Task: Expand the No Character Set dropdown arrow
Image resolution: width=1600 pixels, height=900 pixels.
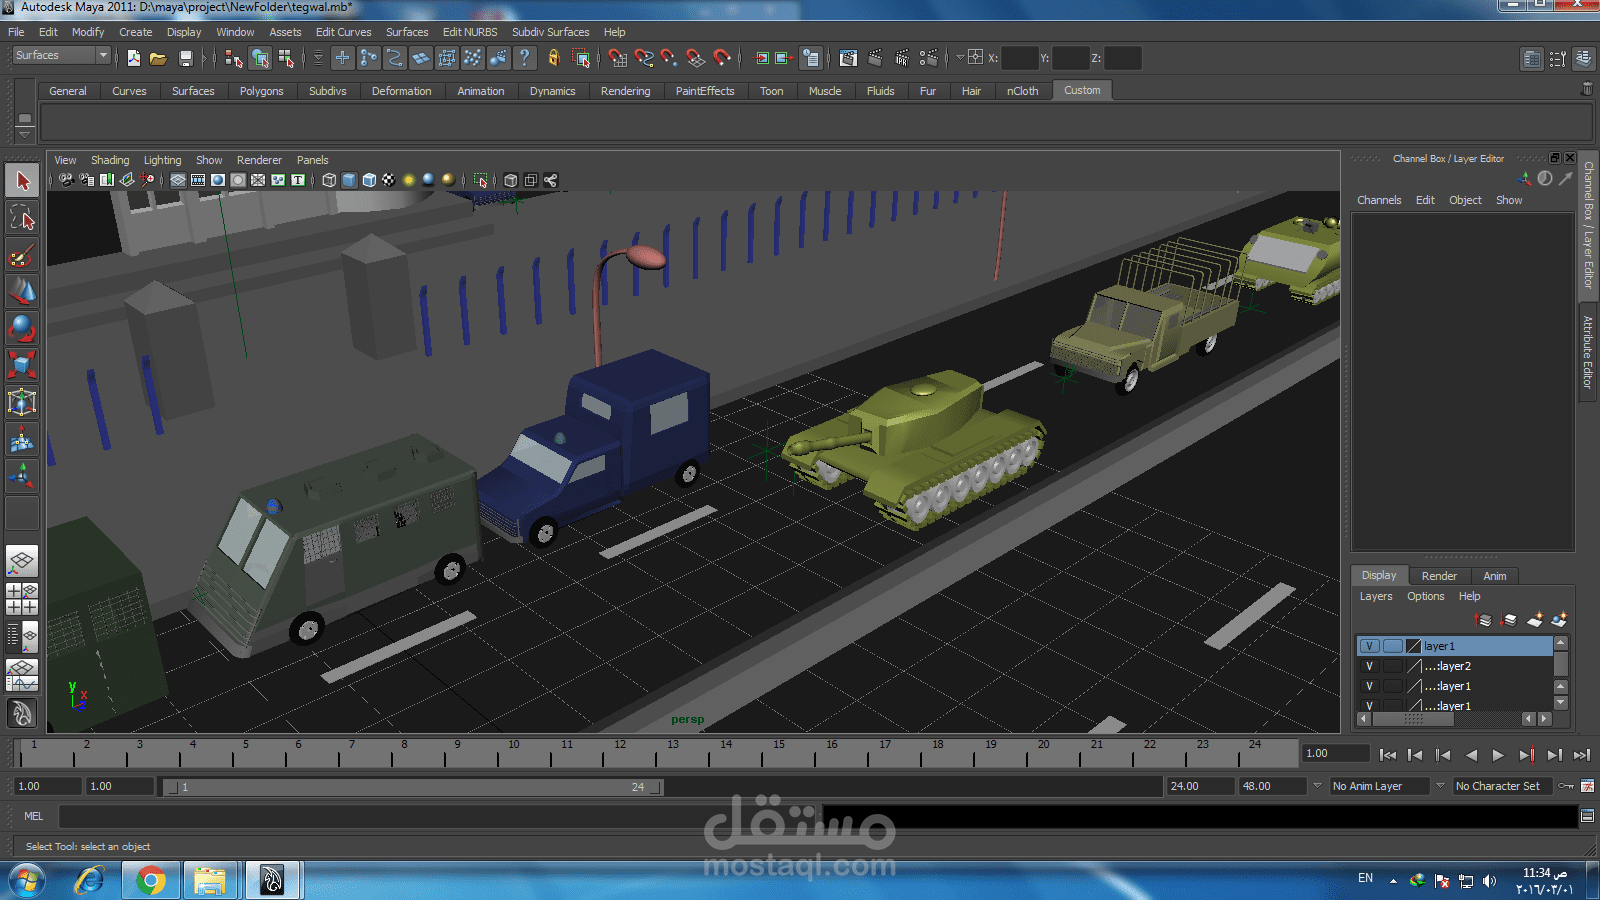Action: (1440, 786)
